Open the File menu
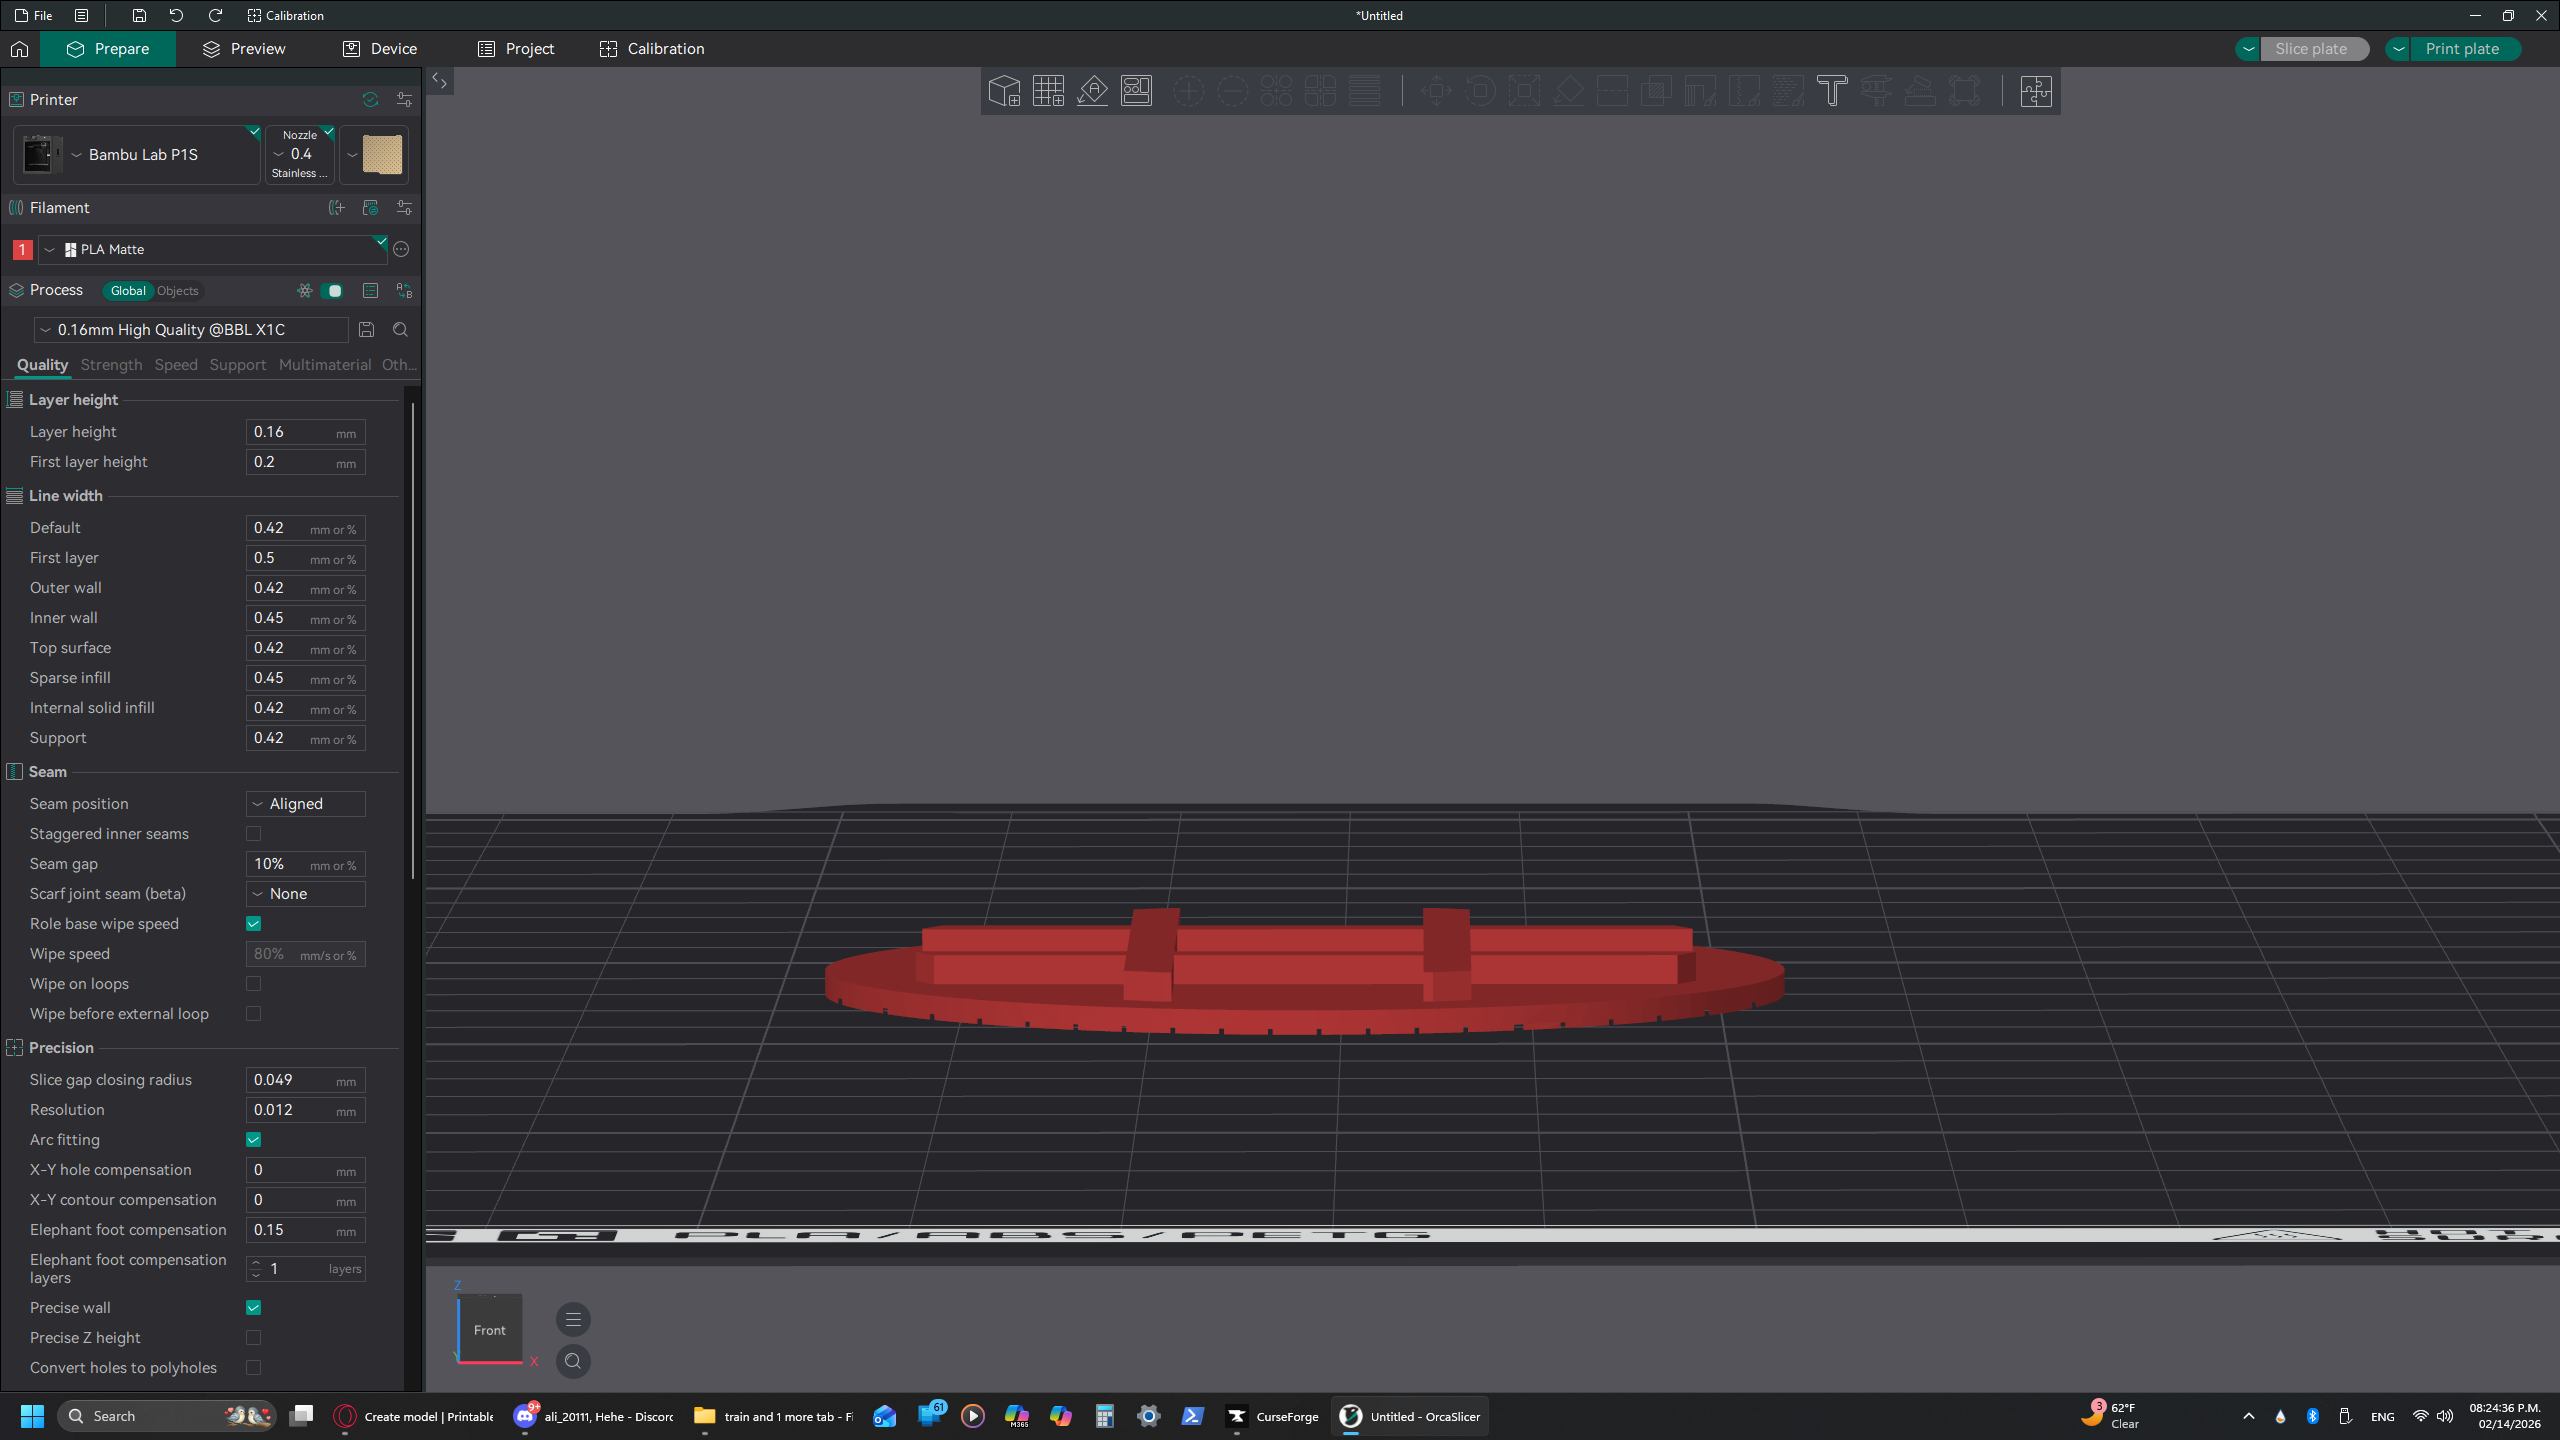This screenshot has width=2560, height=1440. point(34,16)
